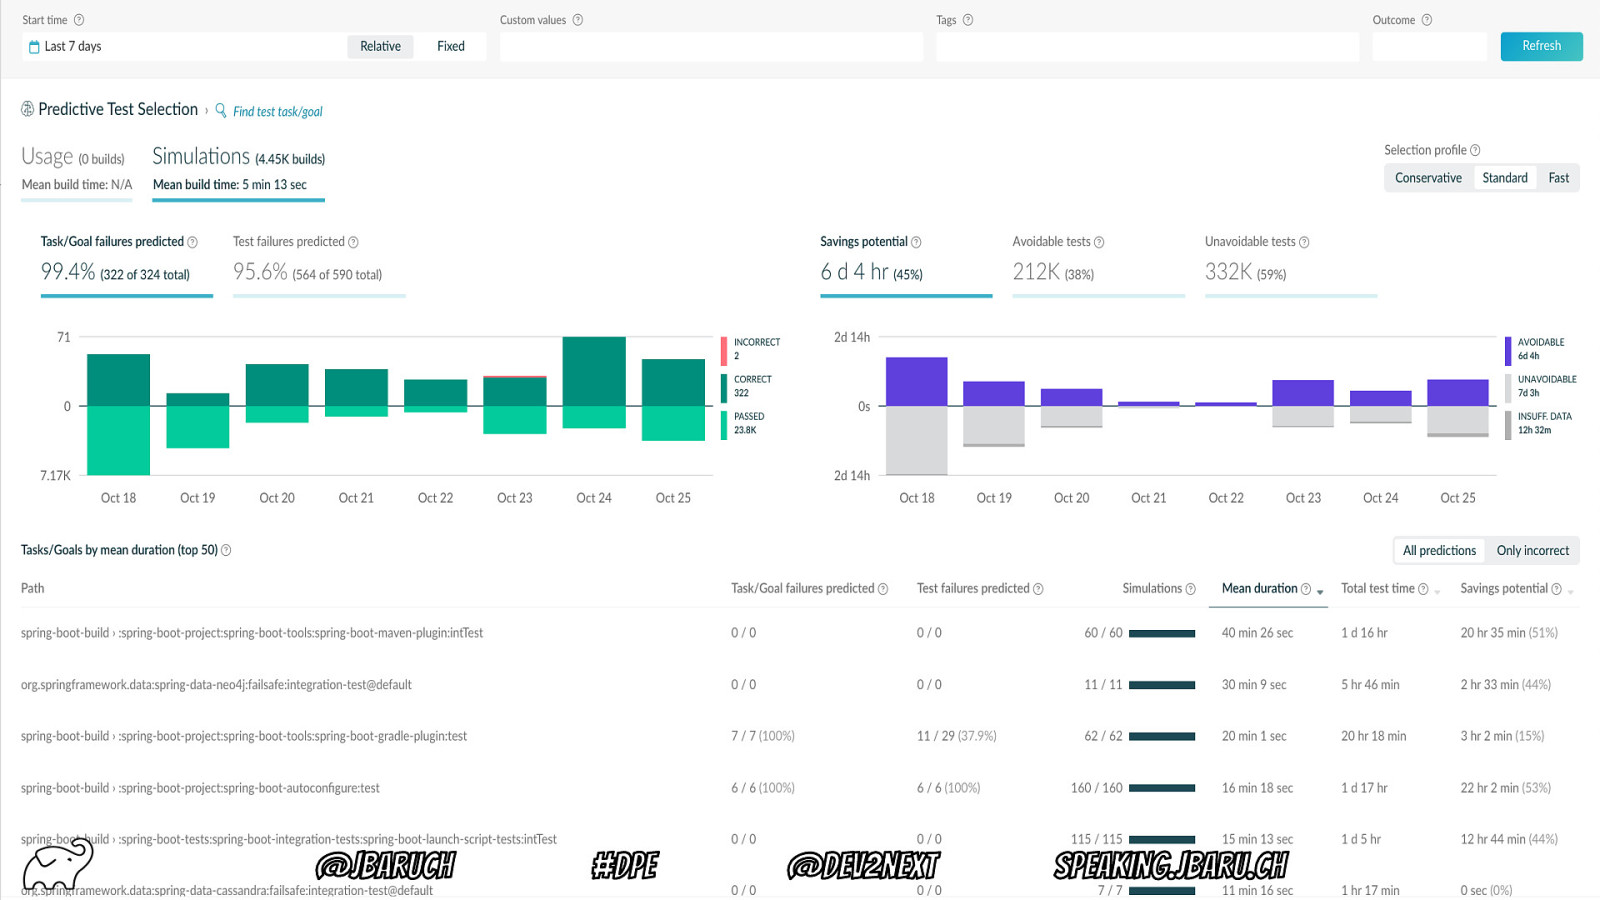This screenshot has height=900, width=1600.
Task: Choose the Fast selection profile
Action: click(1559, 178)
